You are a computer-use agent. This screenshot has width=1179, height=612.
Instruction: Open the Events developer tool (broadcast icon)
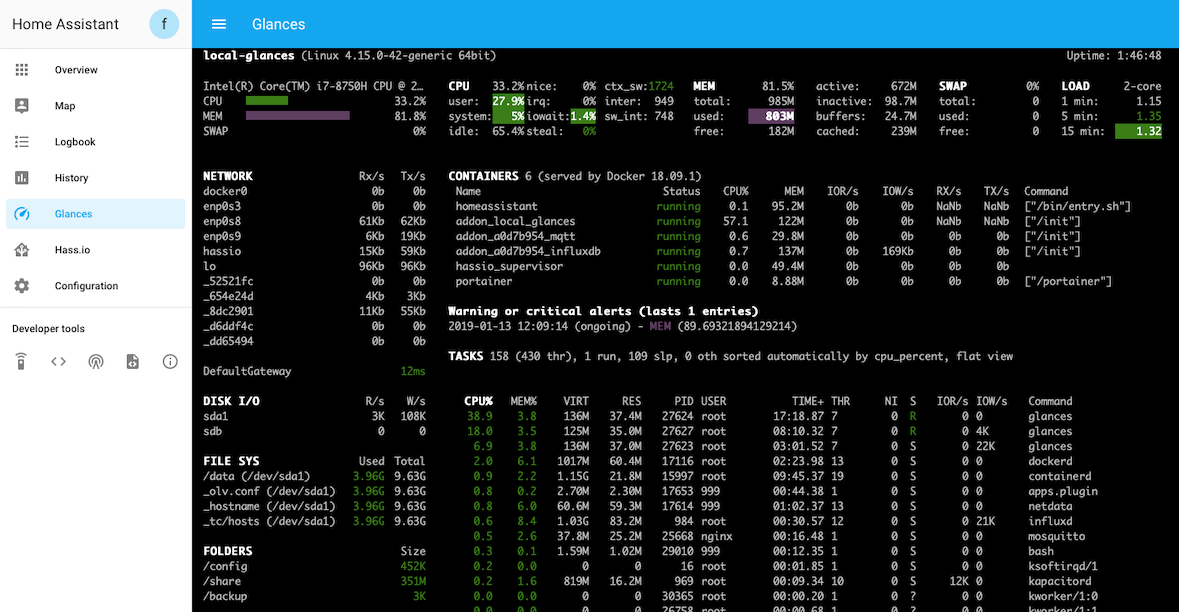(x=95, y=362)
